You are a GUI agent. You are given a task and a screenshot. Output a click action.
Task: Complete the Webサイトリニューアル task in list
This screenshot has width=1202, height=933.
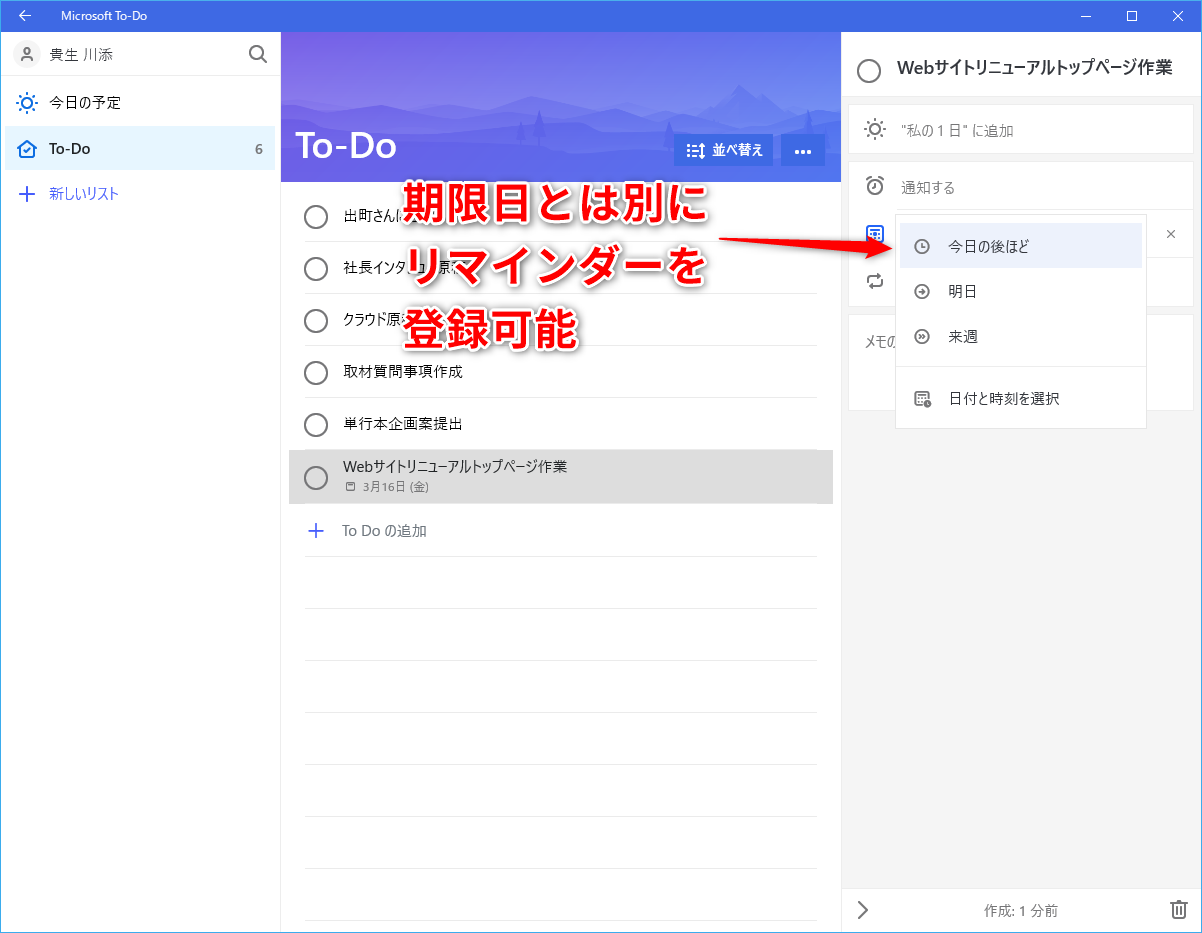coord(316,477)
